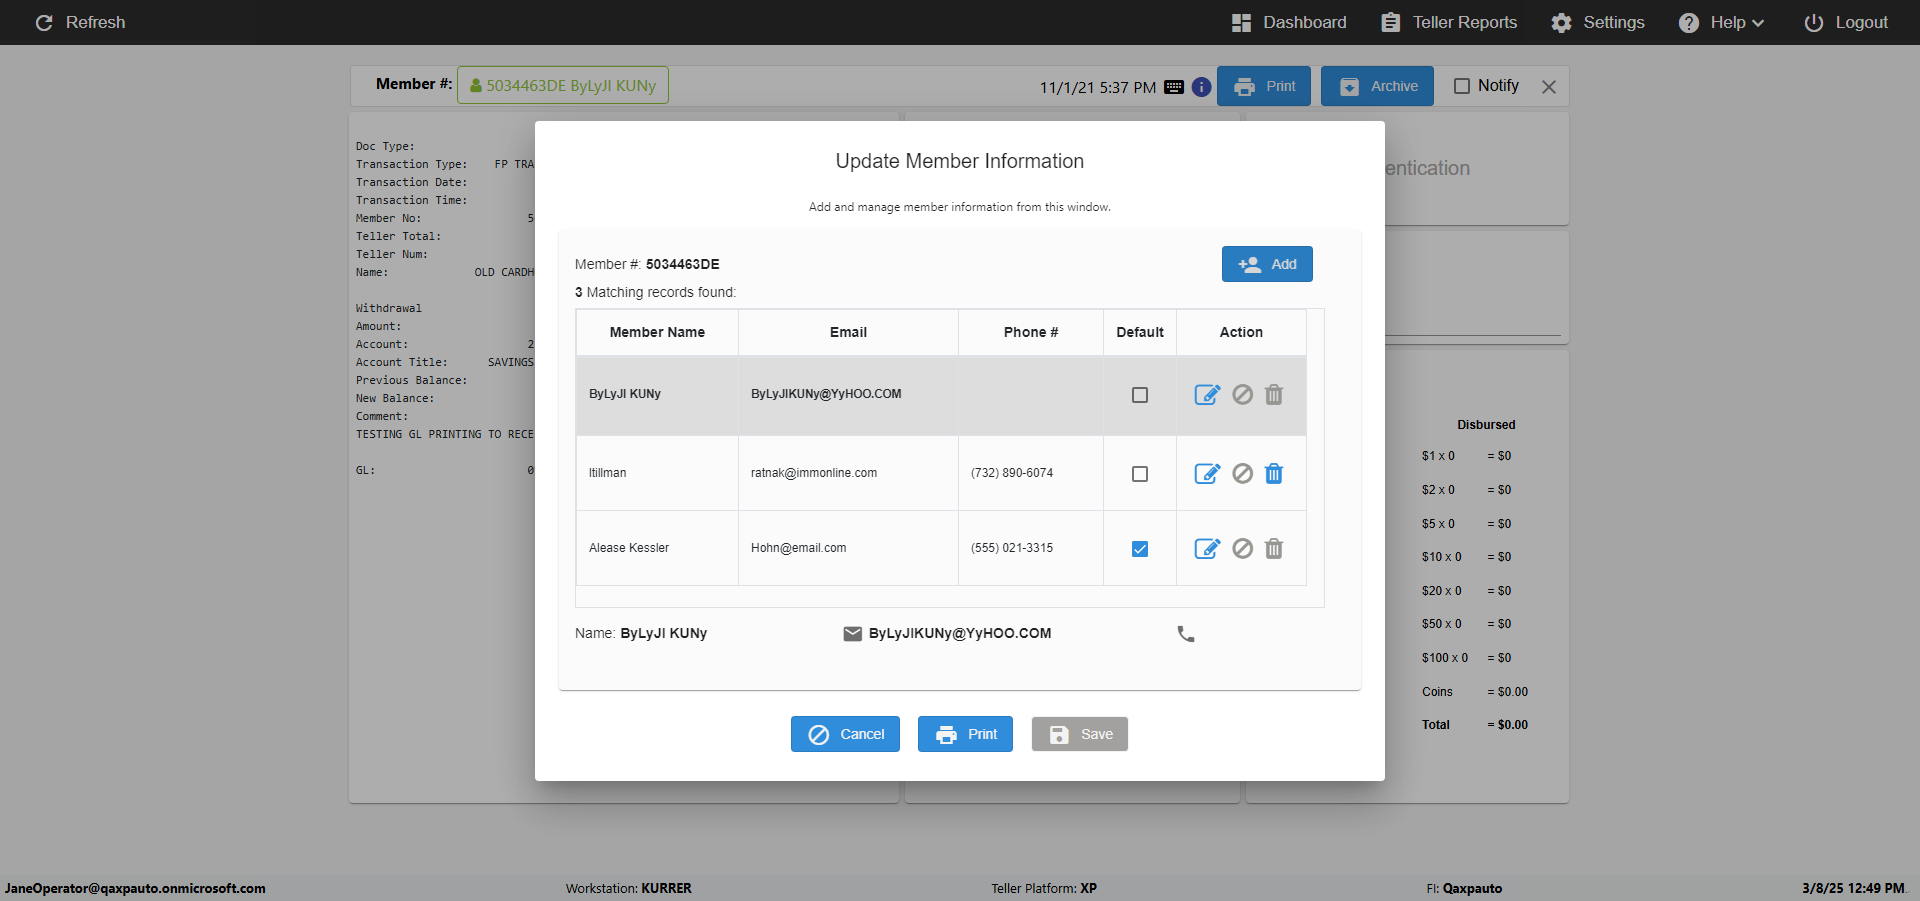Click the email Hohn@email.com
This screenshot has height=901, width=1920.
(798, 548)
